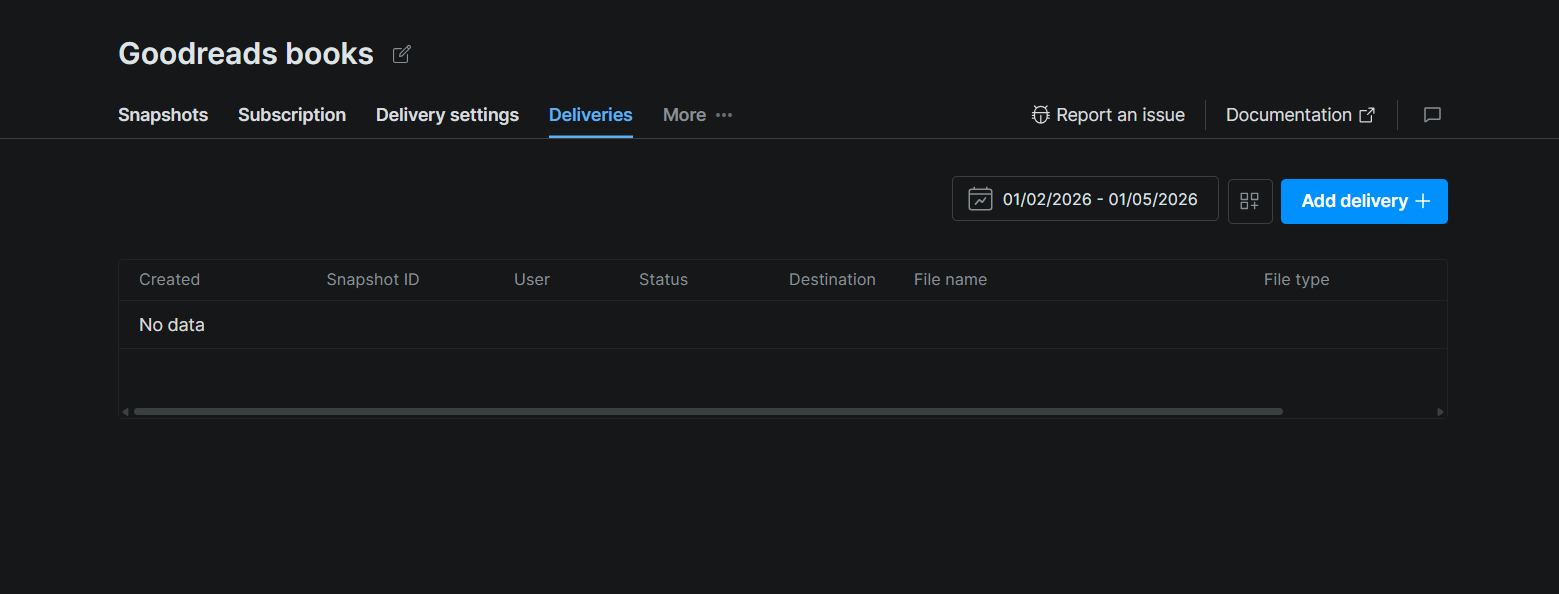Click the User column header
This screenshot has width=1559, height=594.
[x=532, y=280]
